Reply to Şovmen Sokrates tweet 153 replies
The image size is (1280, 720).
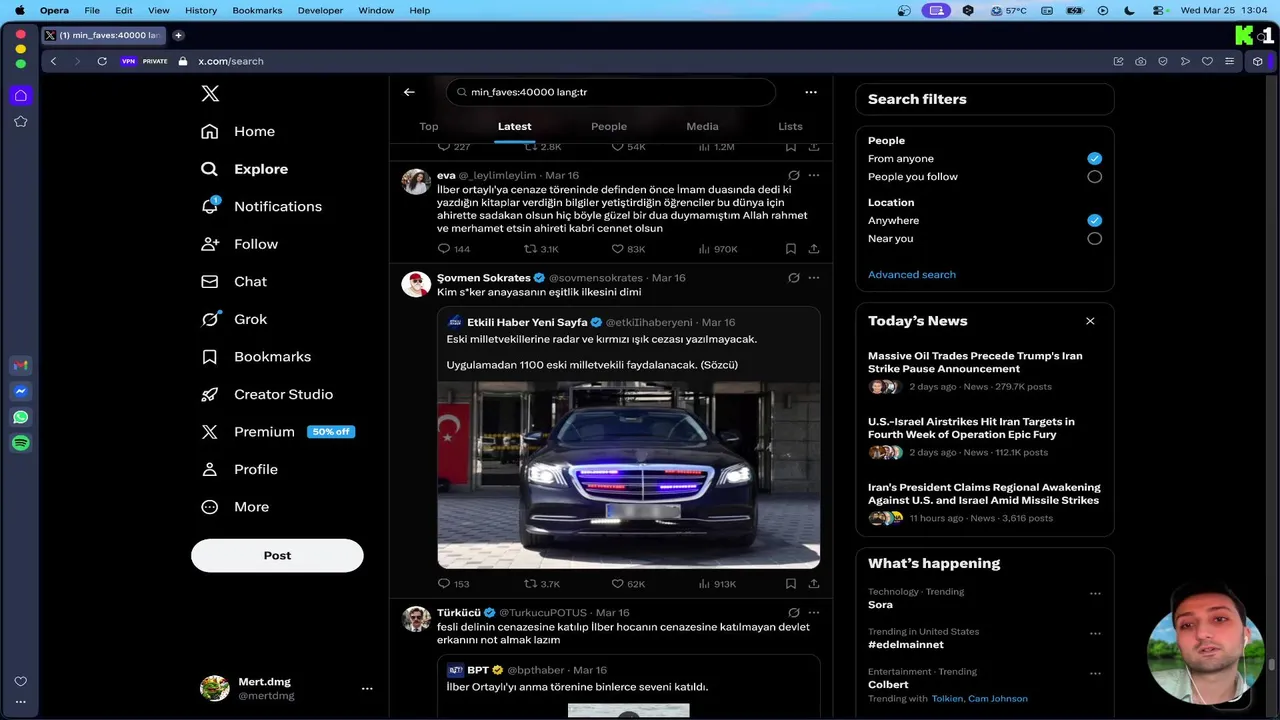point(454,584)
